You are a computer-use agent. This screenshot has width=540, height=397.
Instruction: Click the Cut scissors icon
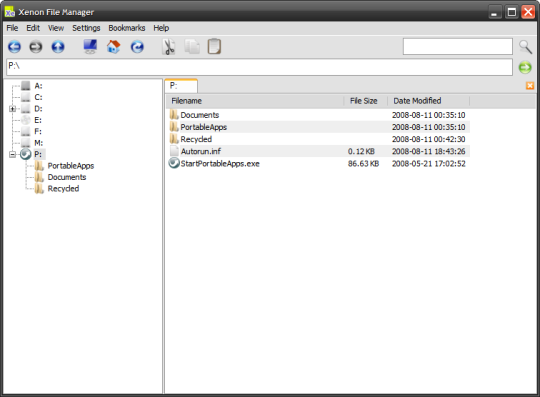(169, 47)
